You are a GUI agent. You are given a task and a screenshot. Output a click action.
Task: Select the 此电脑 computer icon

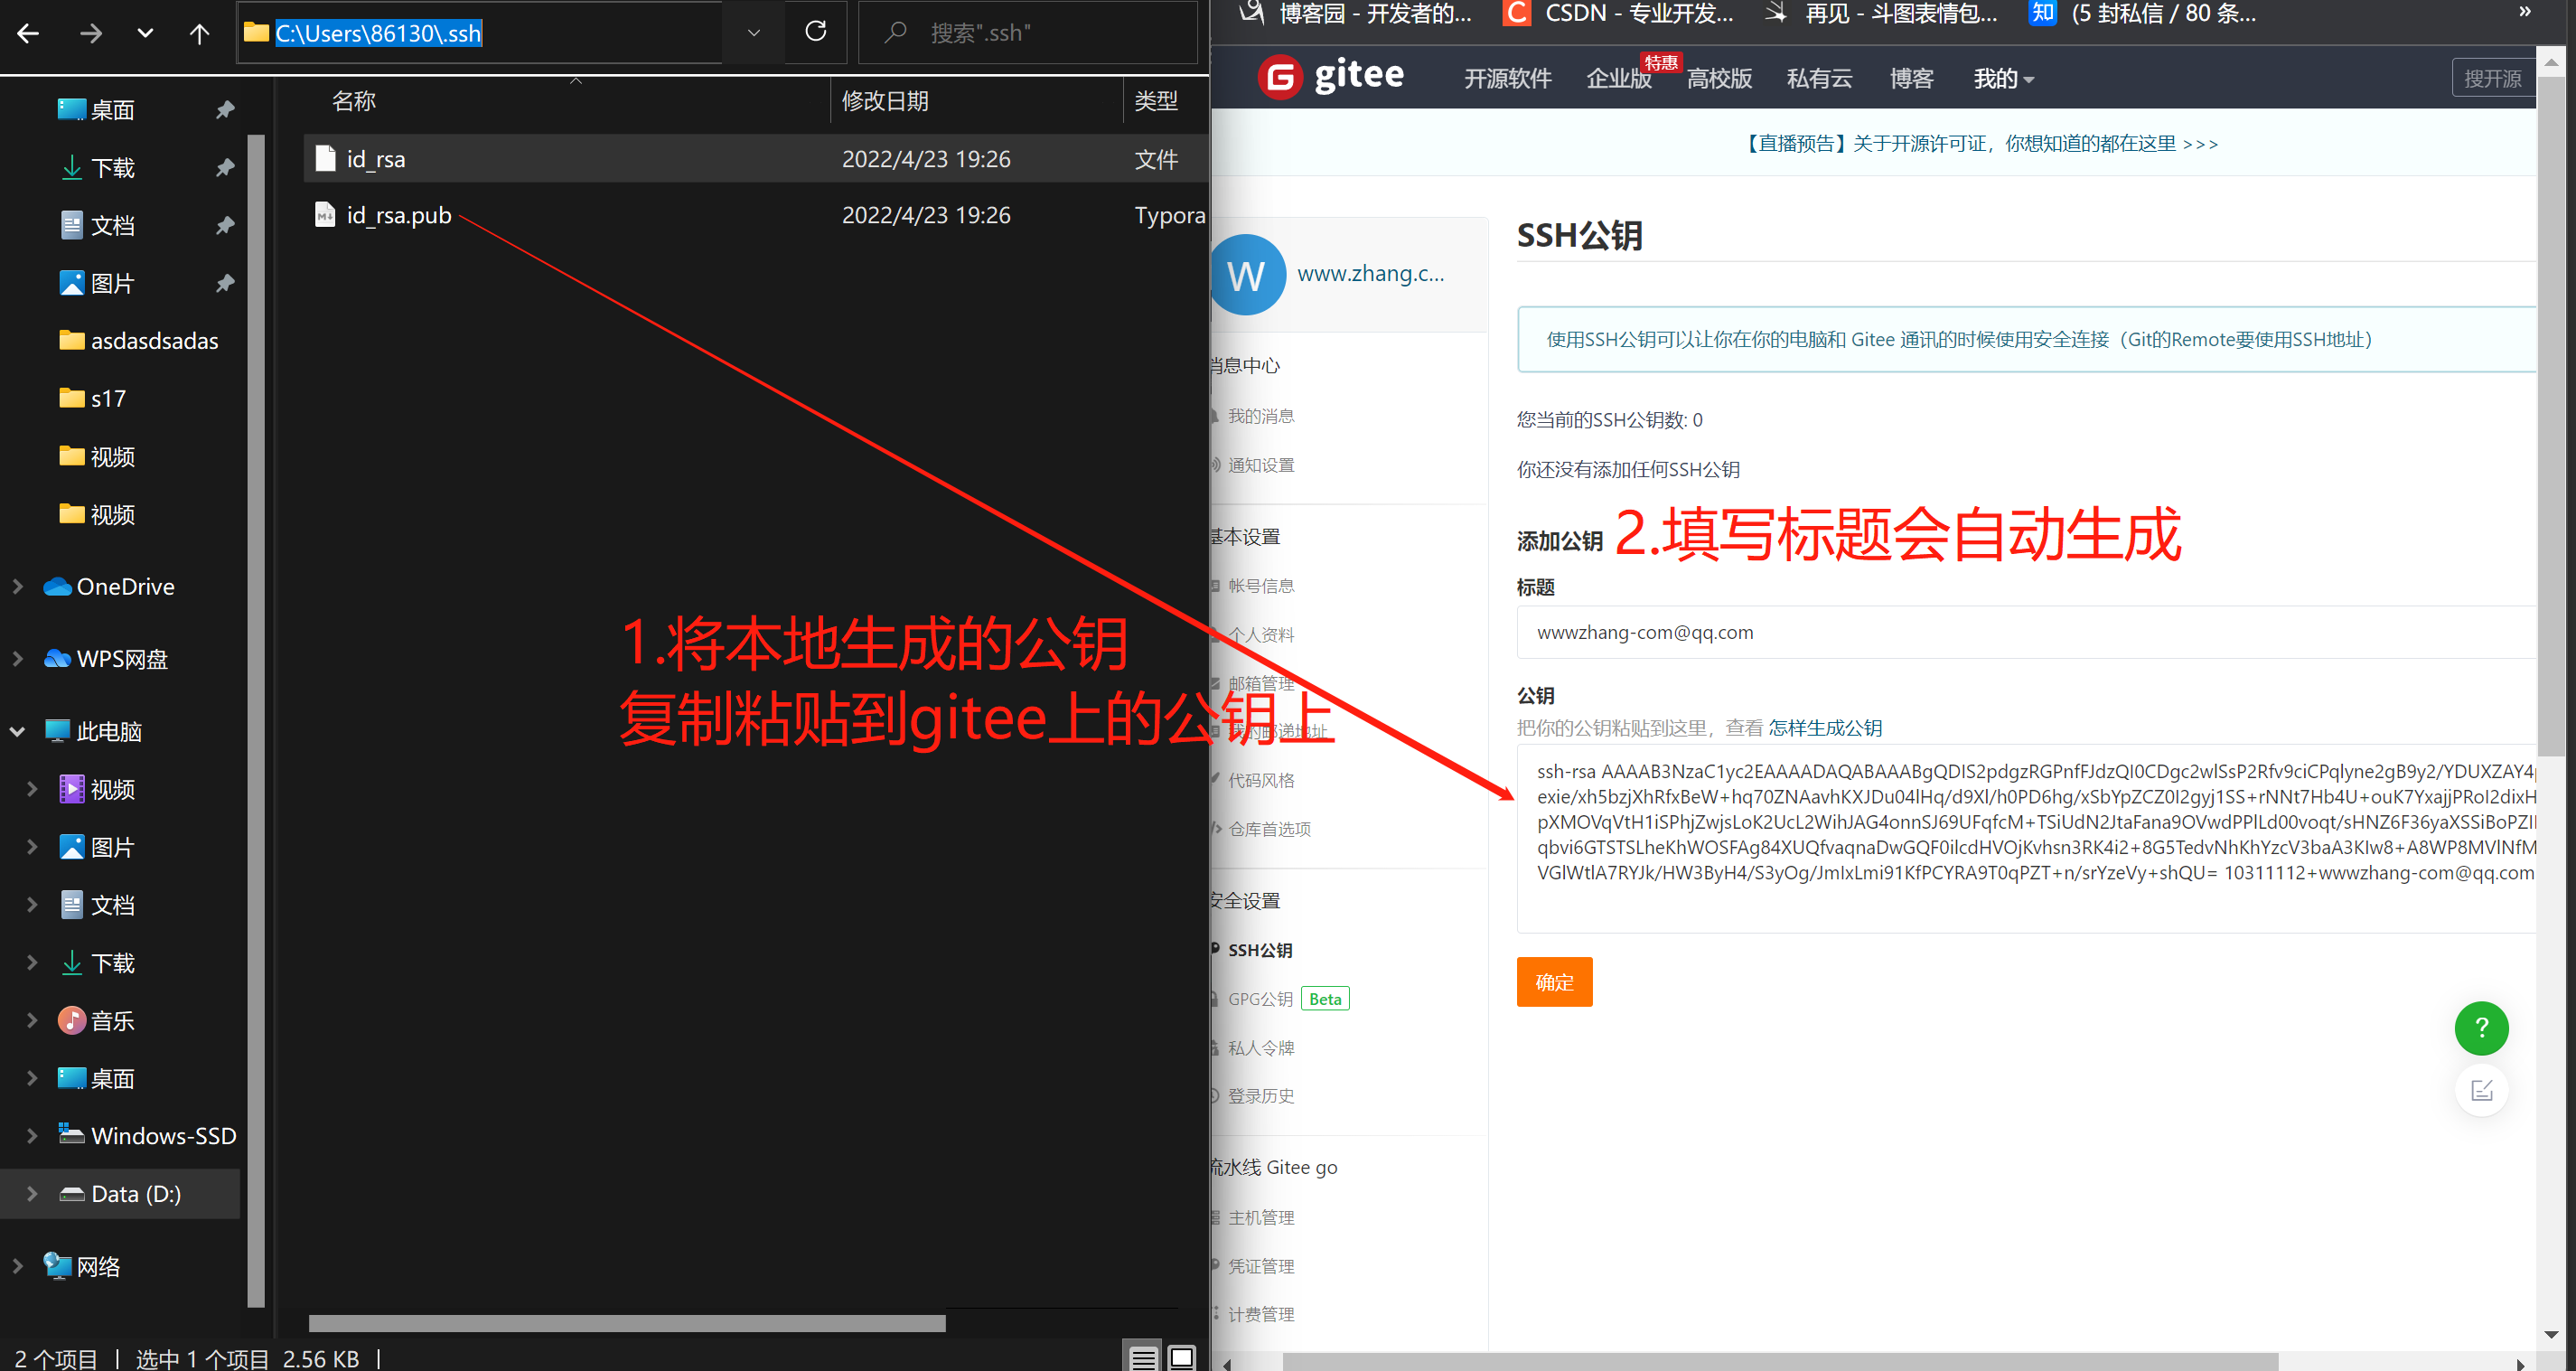pyautogui.click(x=57, y=731)
